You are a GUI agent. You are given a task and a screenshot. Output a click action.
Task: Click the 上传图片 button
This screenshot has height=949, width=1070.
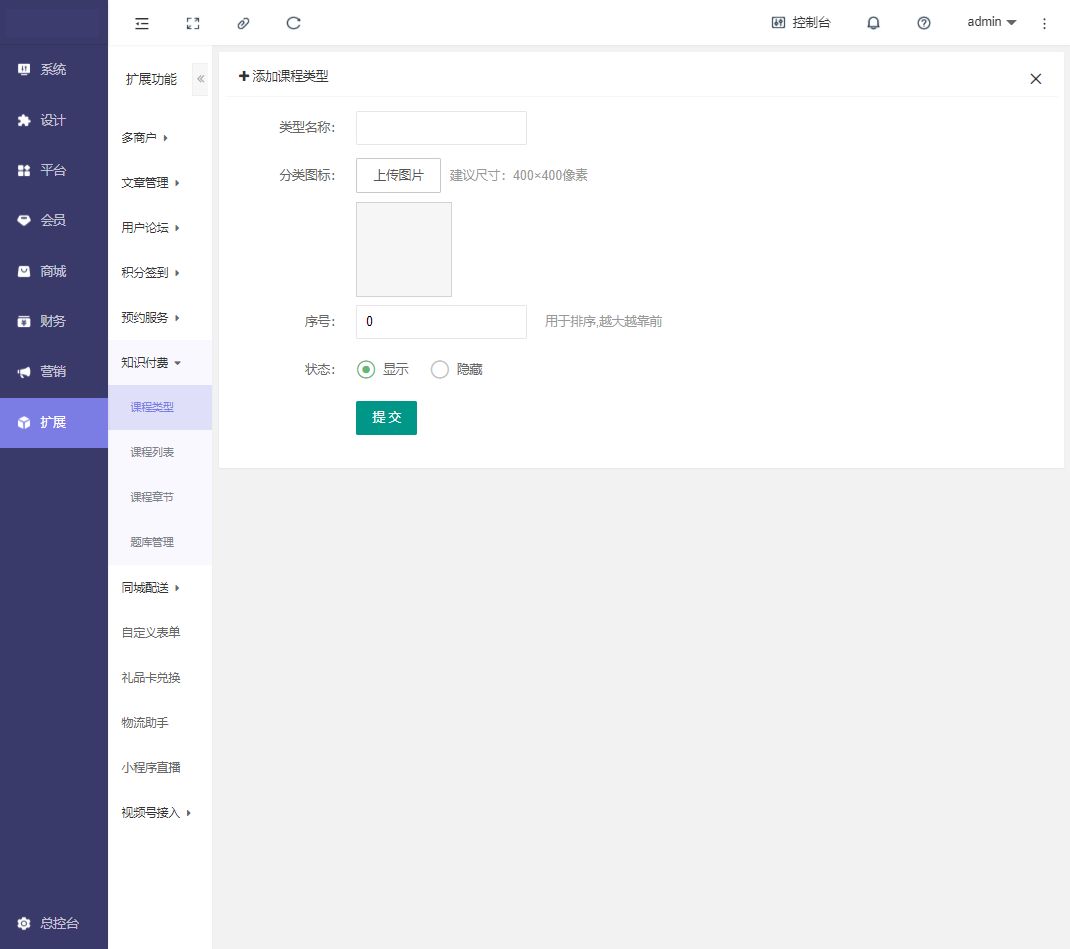[398, 175]
